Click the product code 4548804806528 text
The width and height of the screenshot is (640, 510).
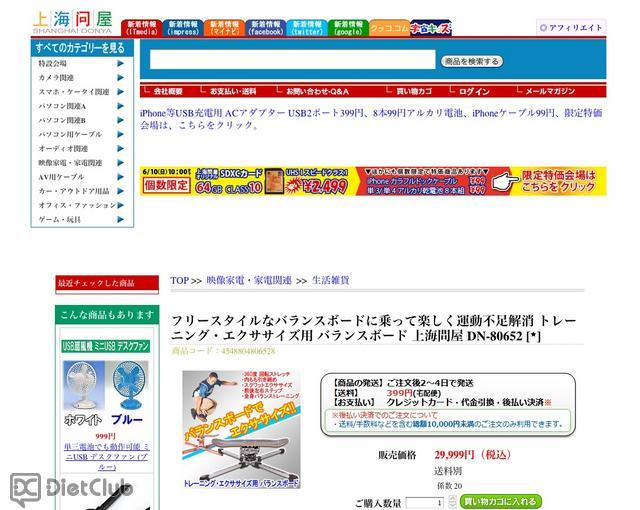tap(248, 351)
